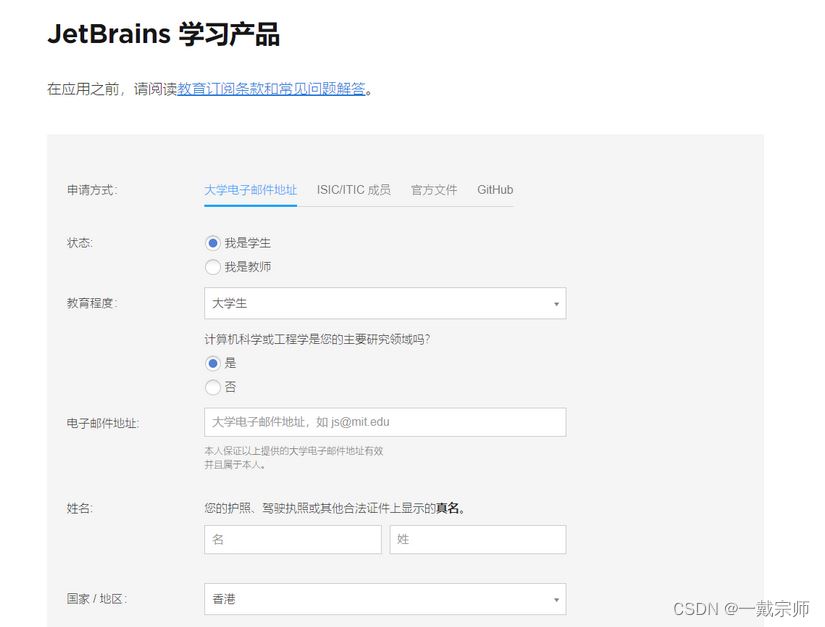Switch to the ISIC/ITIC 成员 tab
This screenshot has width=825, height=627.
tap(354, 190)
